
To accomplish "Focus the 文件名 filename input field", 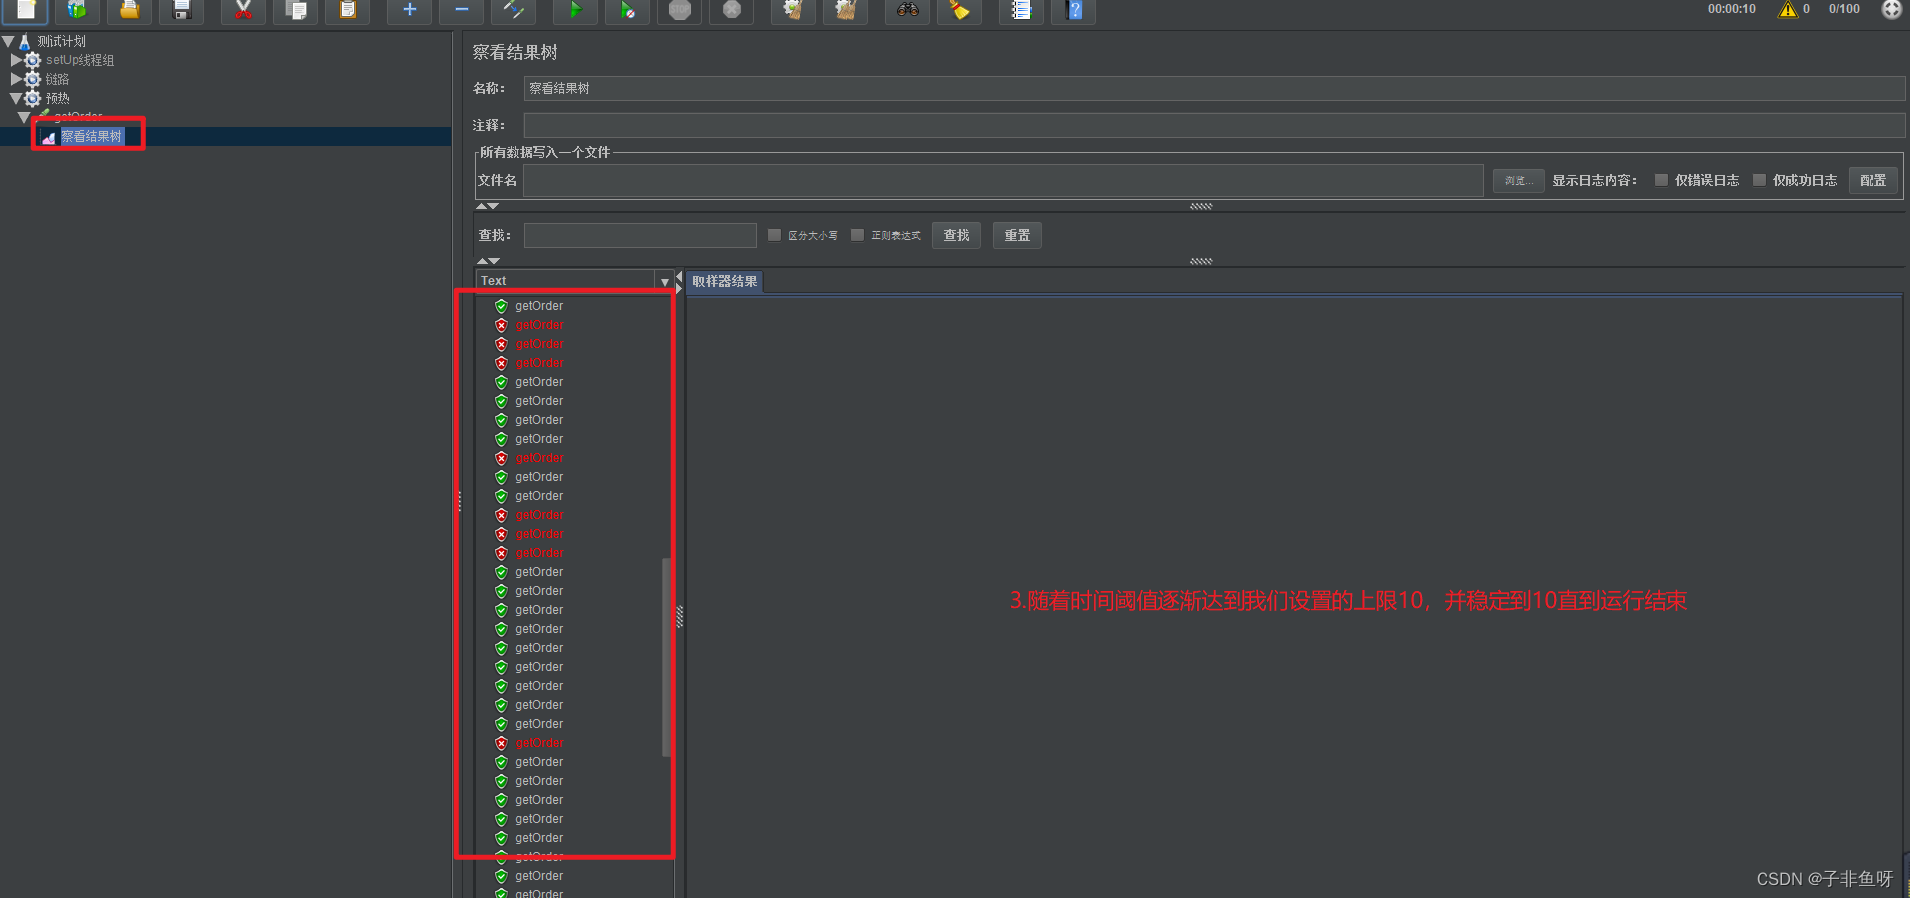I will [x=1003, y=180].
